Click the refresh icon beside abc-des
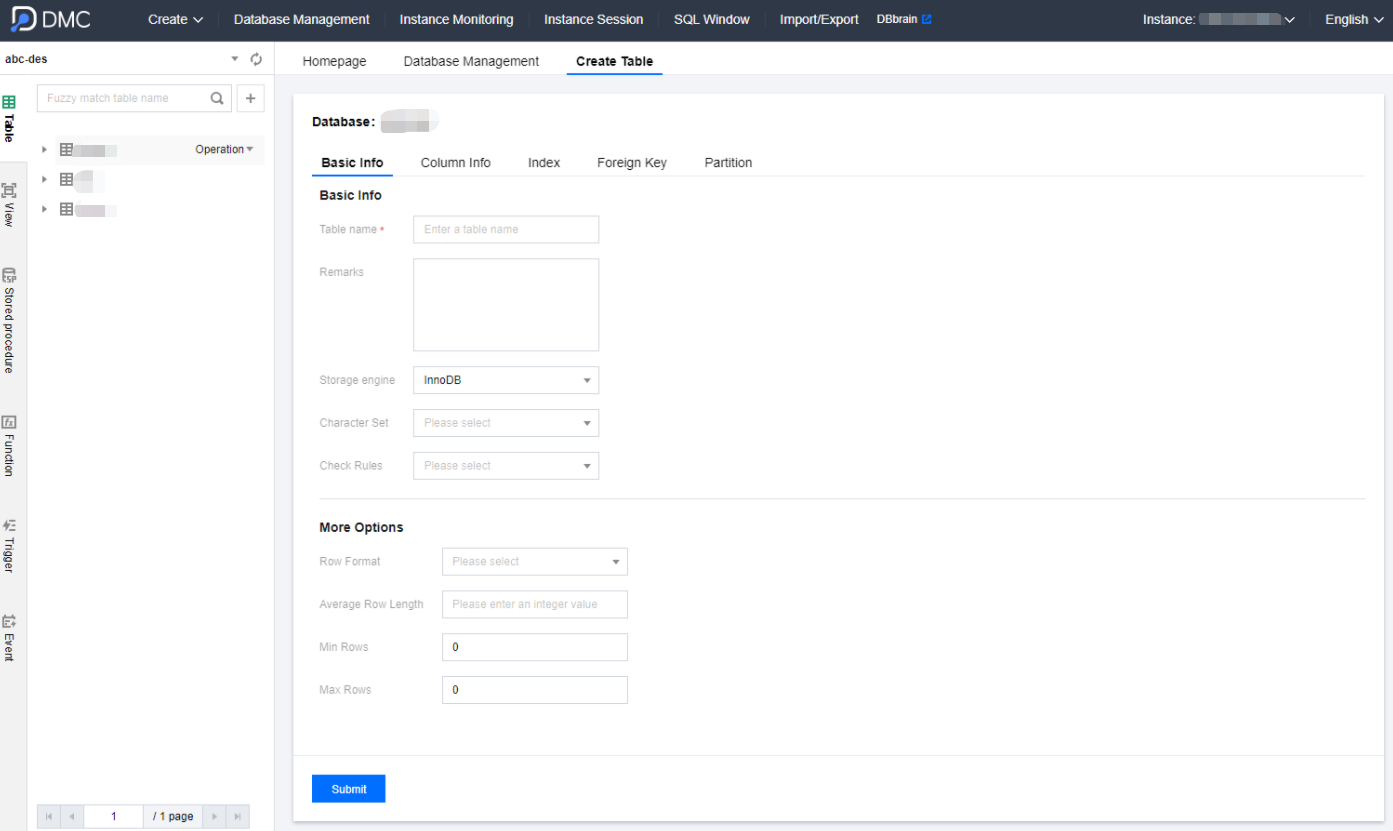Image resolution: width=1393 pixels, height=831 pixels. coord(256,59)
